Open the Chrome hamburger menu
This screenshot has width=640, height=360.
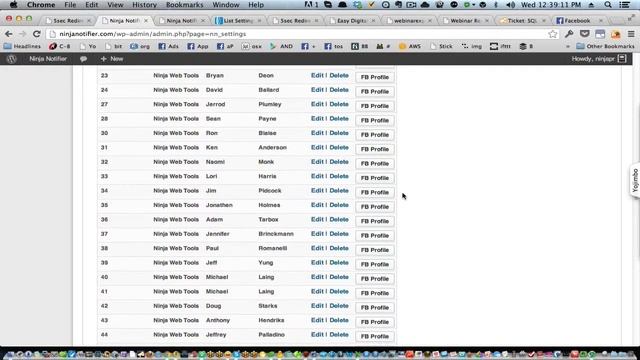pos(631,34)
